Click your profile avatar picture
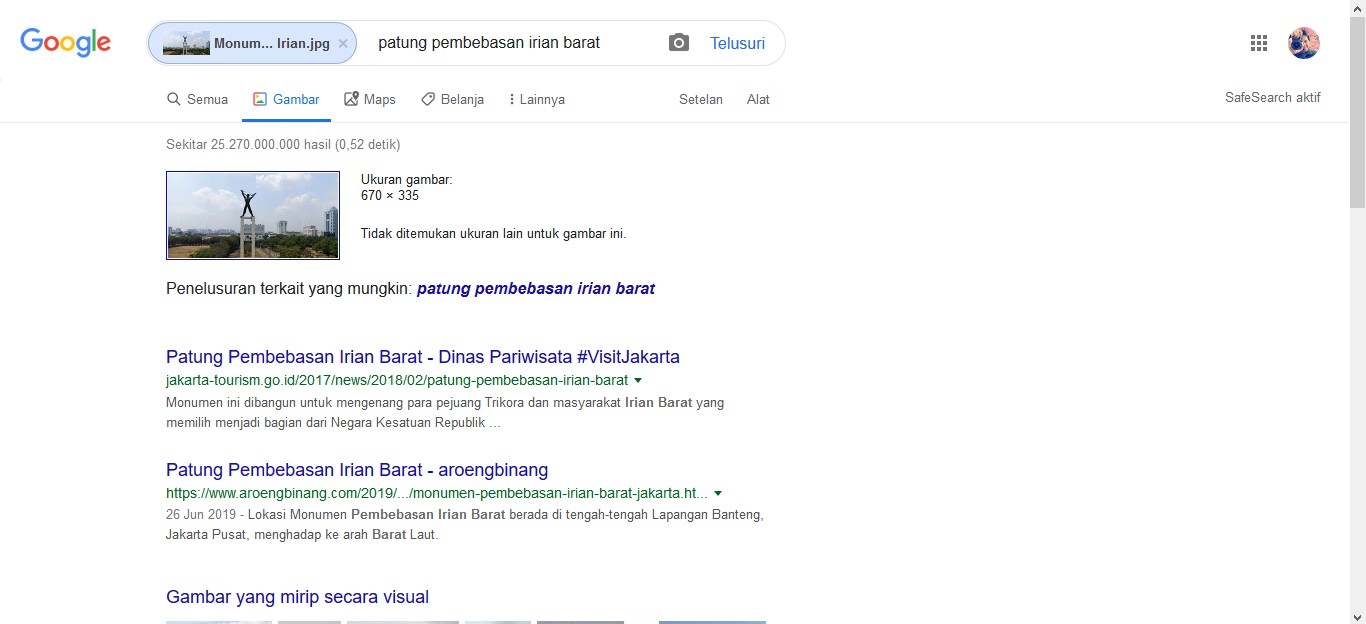Screen dimensions: 1366x624 [1304, 42]
